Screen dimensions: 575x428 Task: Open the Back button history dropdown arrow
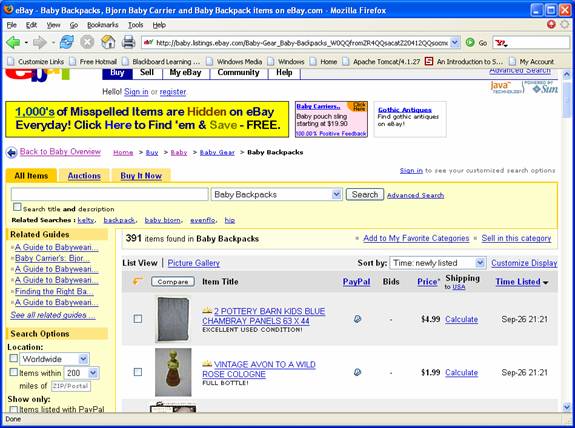point(26,43)
